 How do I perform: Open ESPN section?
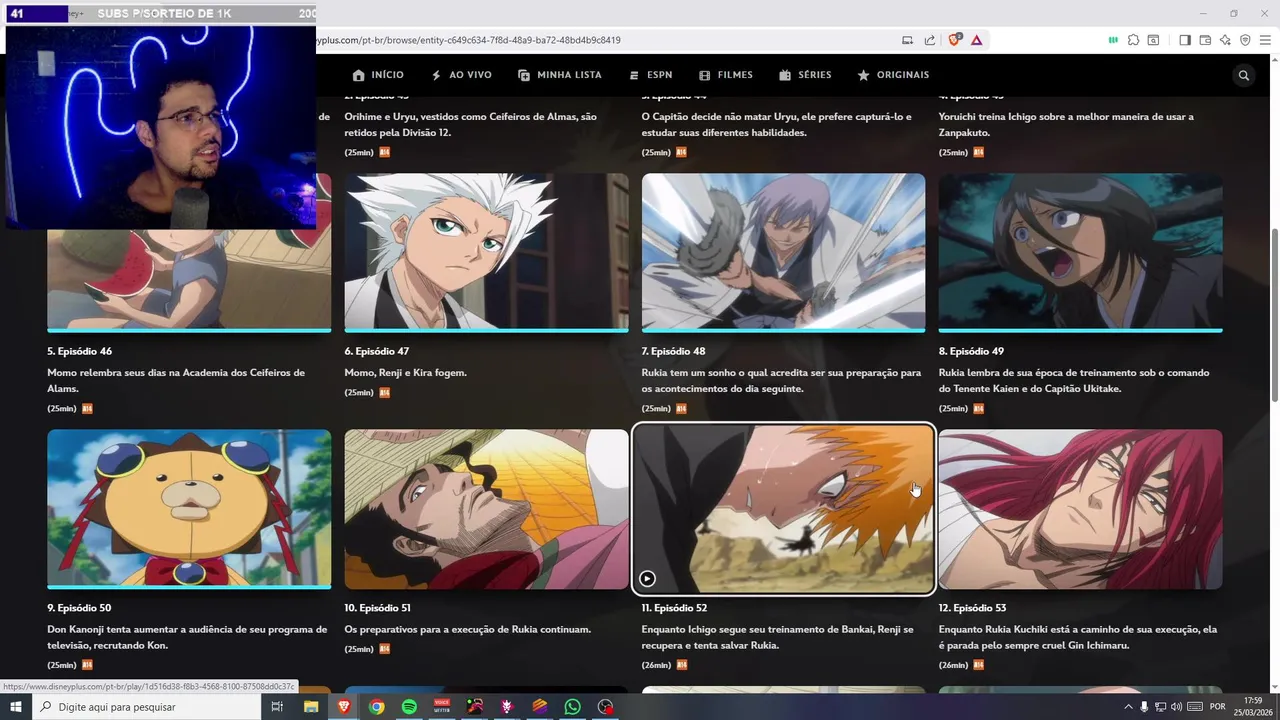[650, 75]
